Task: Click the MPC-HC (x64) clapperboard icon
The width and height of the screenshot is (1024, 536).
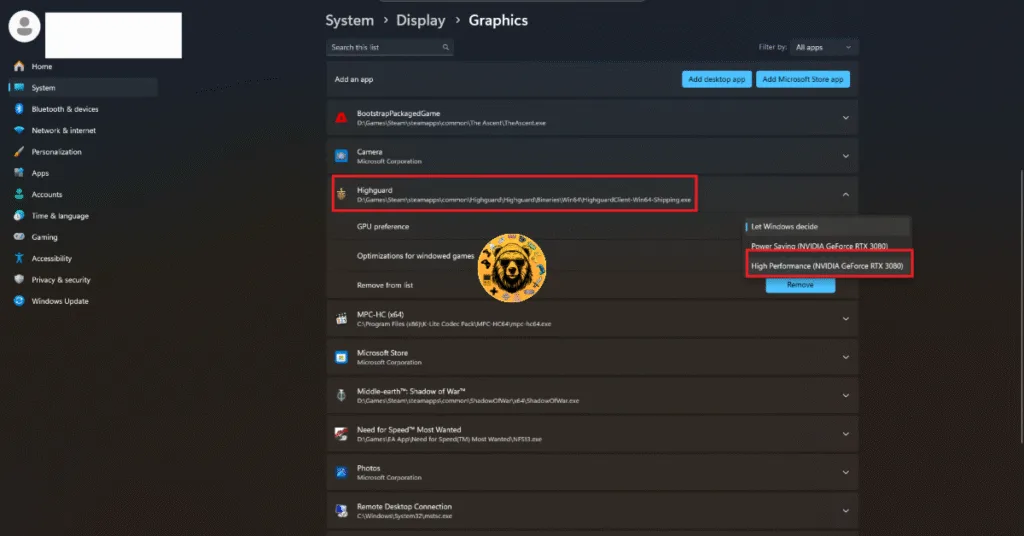Action: point(341,319)
